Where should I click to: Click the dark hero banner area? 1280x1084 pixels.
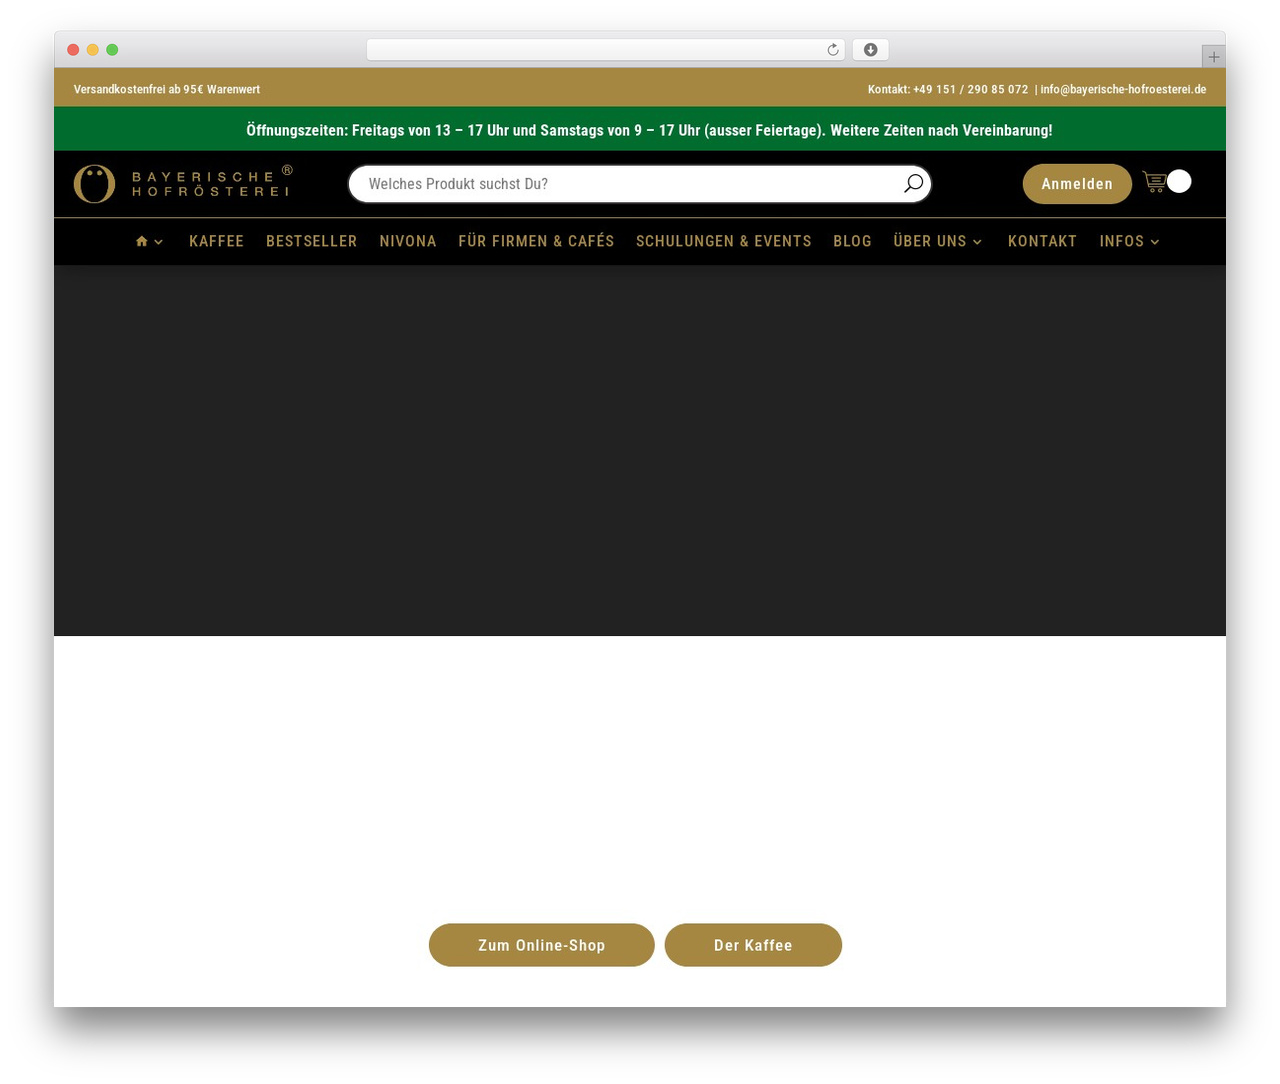[640, 451]
